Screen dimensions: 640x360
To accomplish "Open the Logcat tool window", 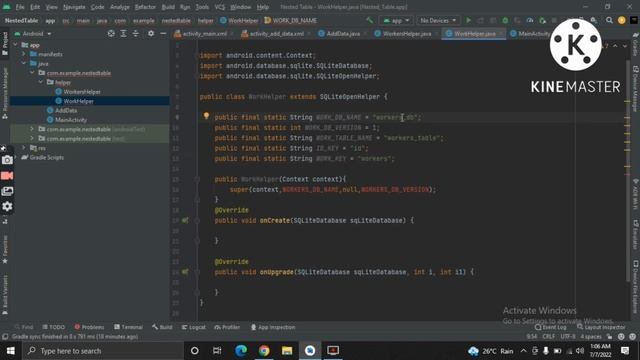I will tap(193, 327).
